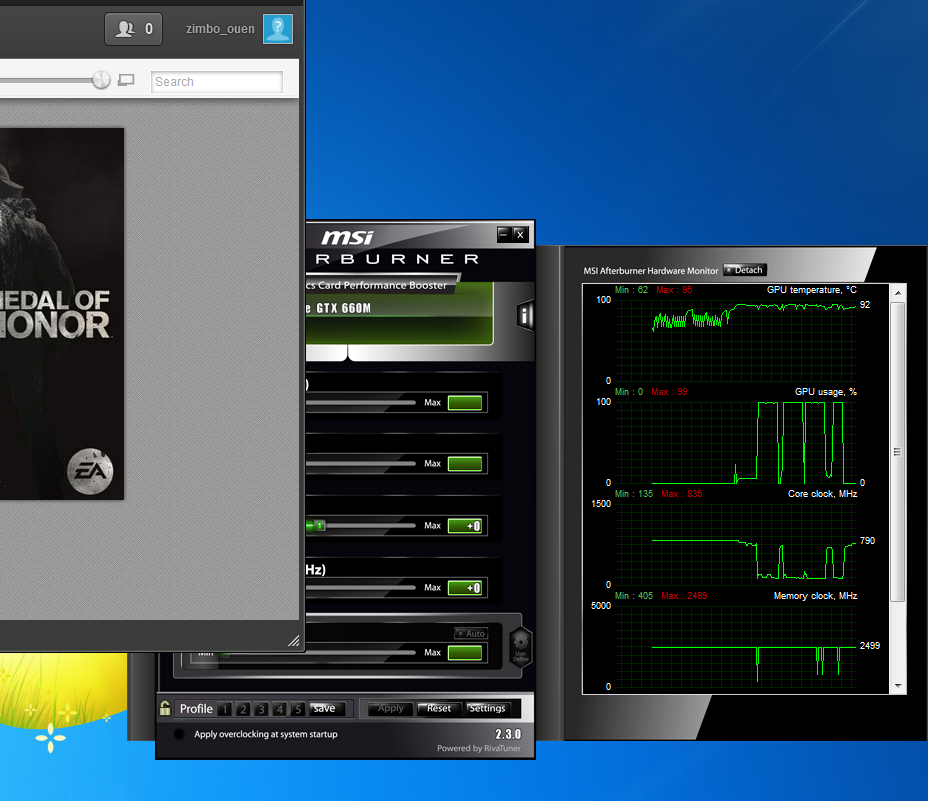928x801 pixels.
Task: Click the Origin game tile size slider handle
Action: click(x=101, y=80)
